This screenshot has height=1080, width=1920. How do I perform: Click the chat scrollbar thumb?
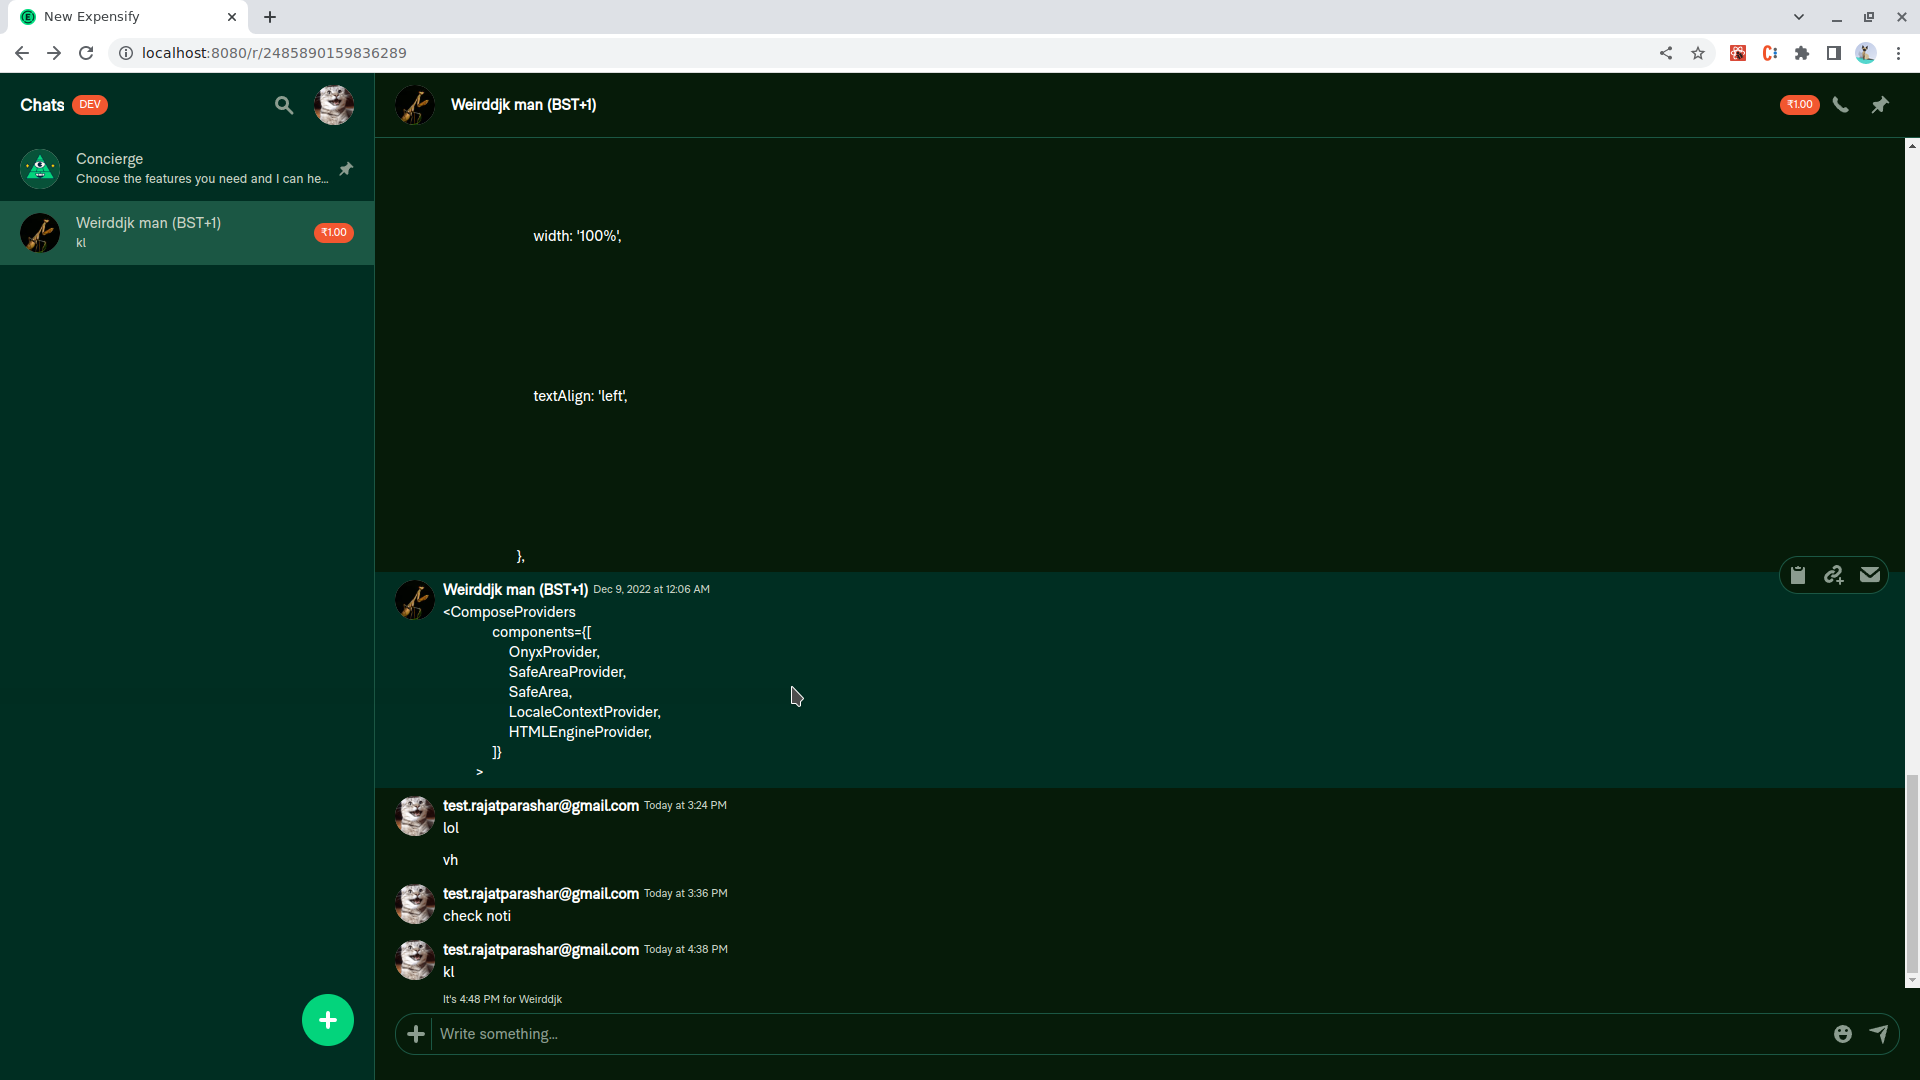tap(1912, 873)
